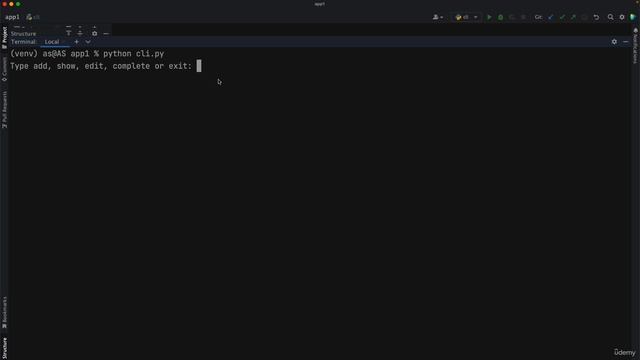Click the Structure panel expand all icon
640x360 pixels.
pyautogui.click(x=69, y=33)
